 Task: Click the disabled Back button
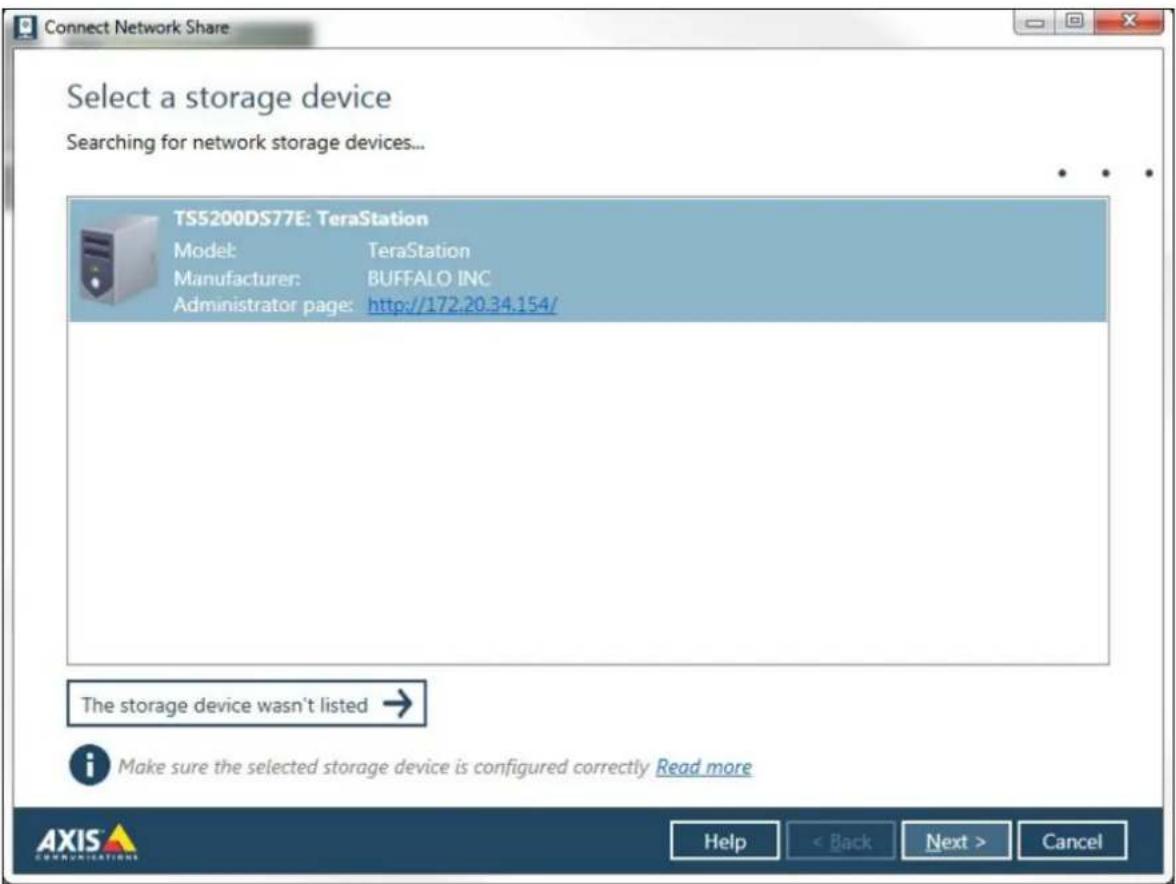[841, 841]
